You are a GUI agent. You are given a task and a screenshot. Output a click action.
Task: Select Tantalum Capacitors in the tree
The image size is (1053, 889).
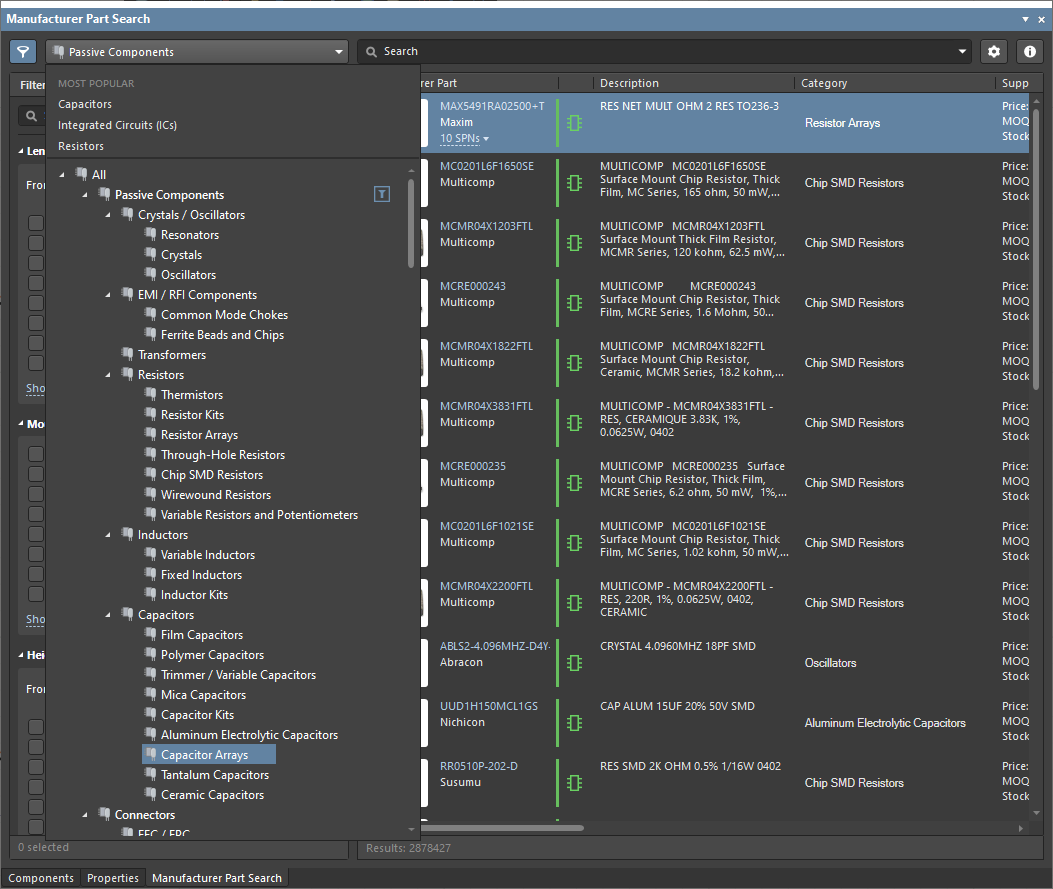[215, 775]
